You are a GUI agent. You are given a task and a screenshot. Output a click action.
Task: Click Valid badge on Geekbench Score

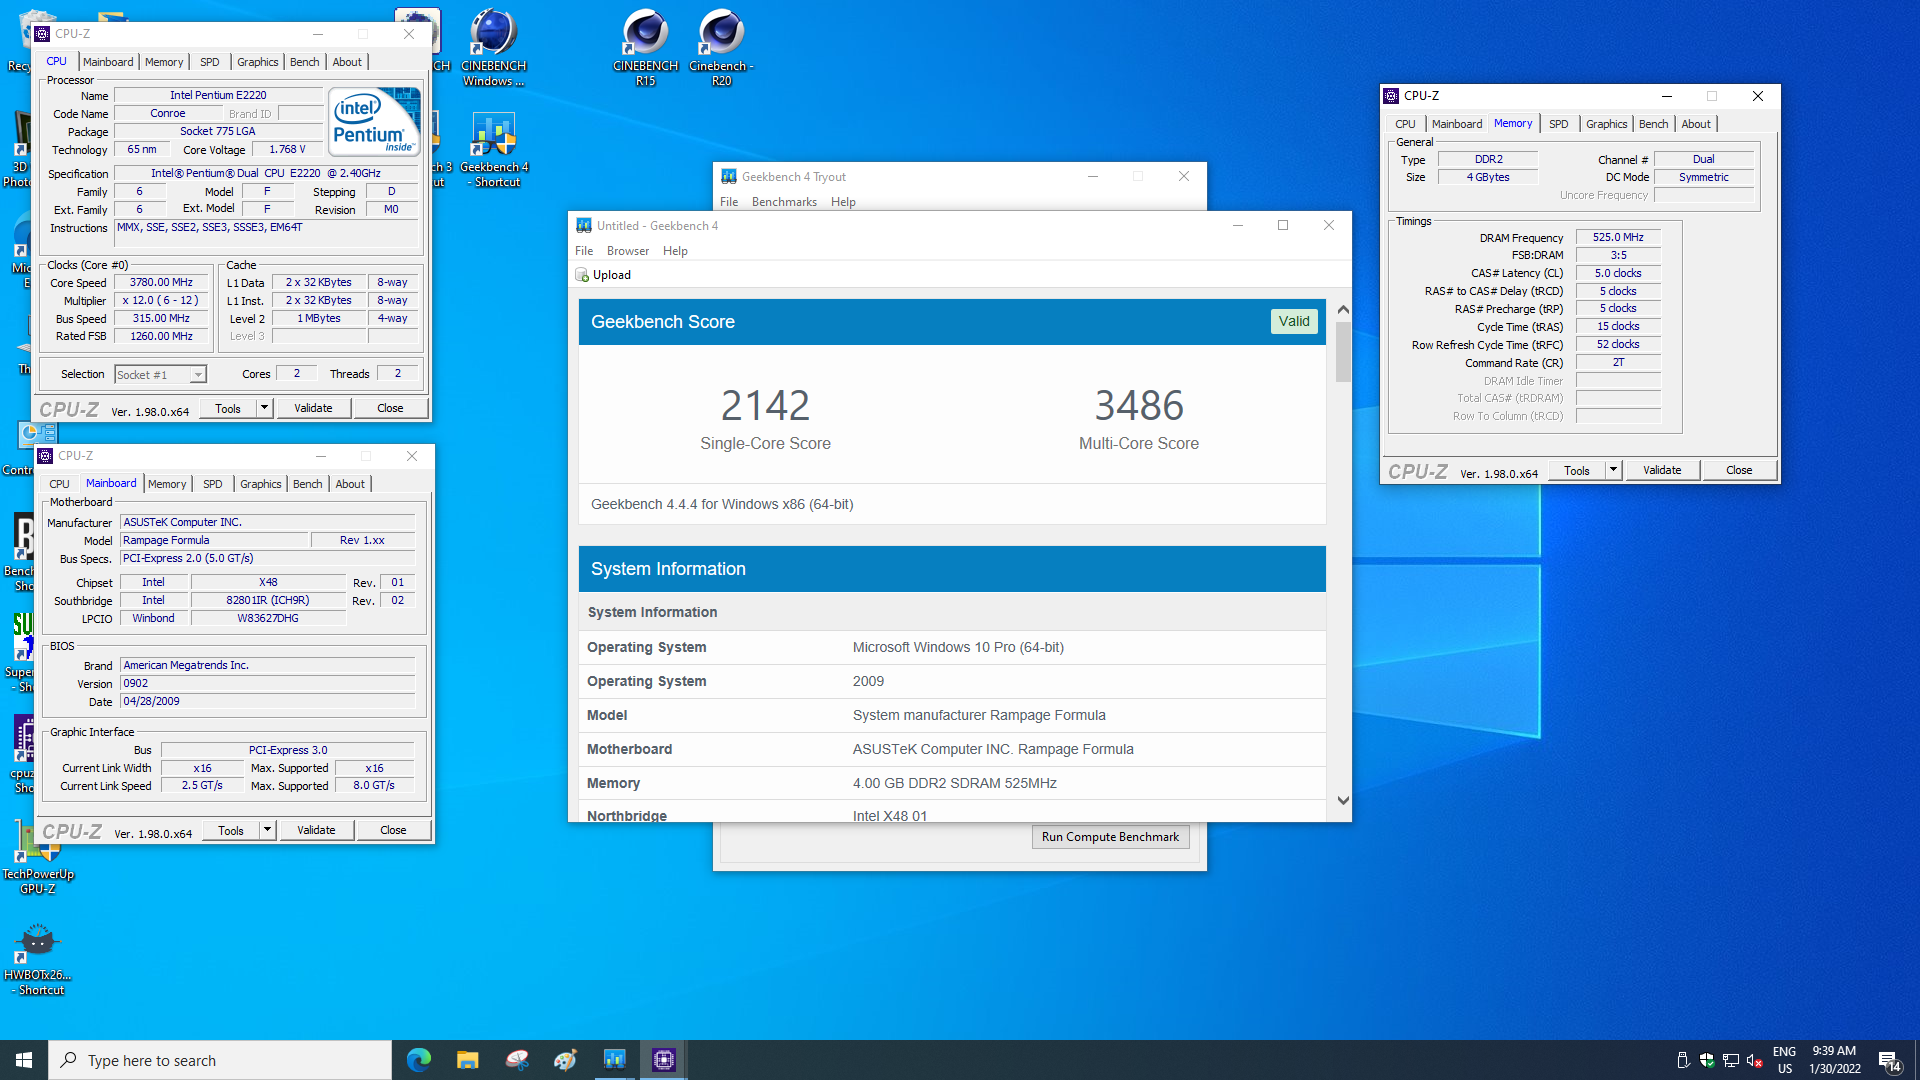(x=1294, y=321)
